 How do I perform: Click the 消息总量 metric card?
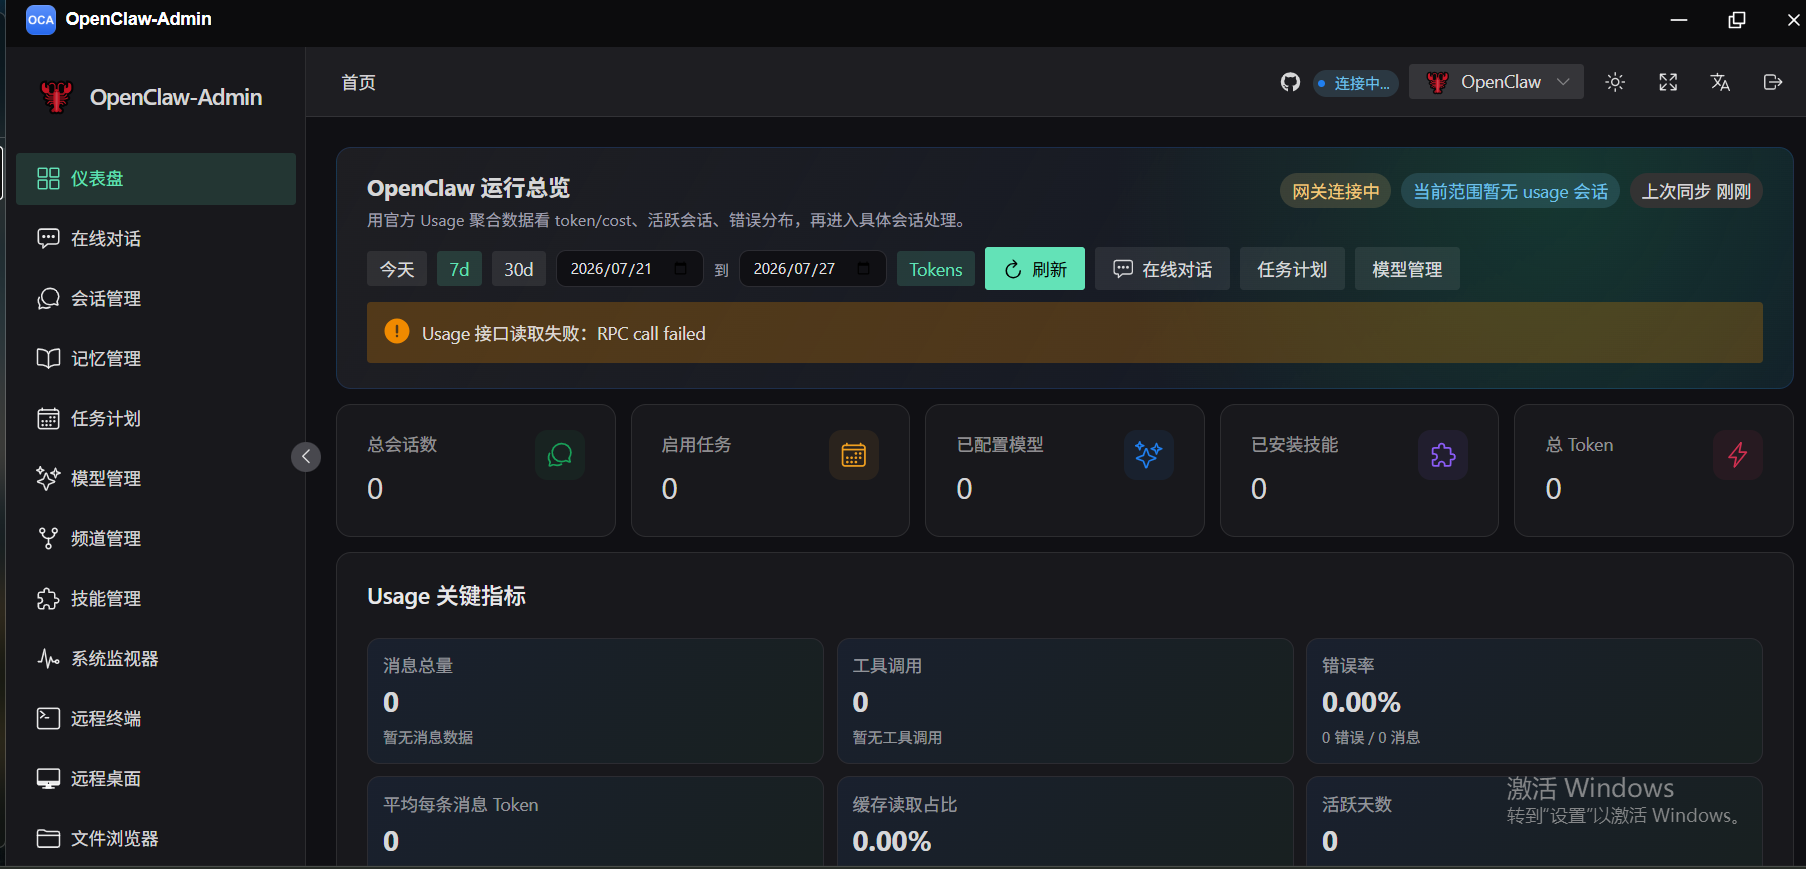click(x=595, y=701)
